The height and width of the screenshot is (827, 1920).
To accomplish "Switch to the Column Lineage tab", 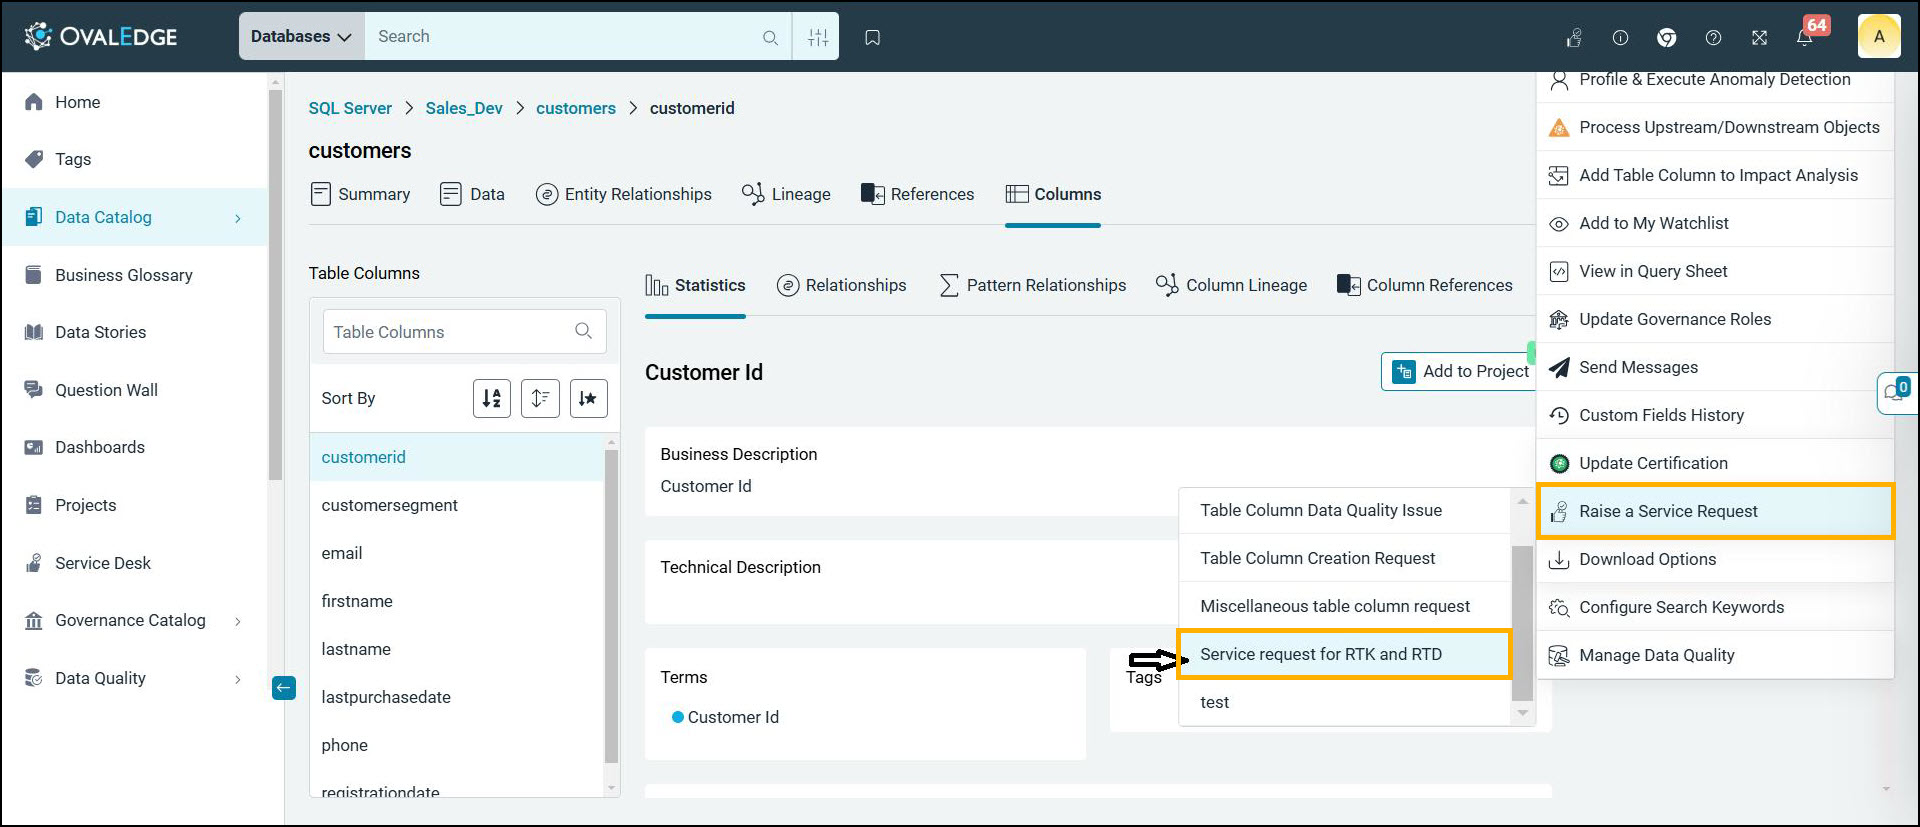I will 1231,285.
